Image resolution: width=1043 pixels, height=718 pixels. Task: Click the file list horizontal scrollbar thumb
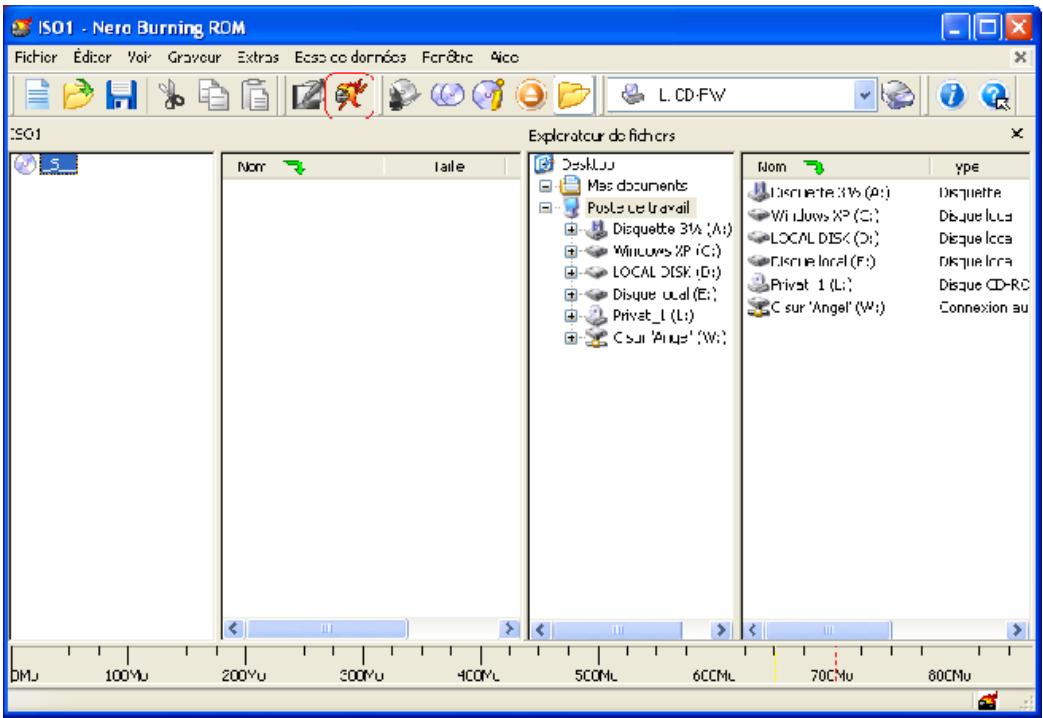pyautogui.click(x=828, y=629)
